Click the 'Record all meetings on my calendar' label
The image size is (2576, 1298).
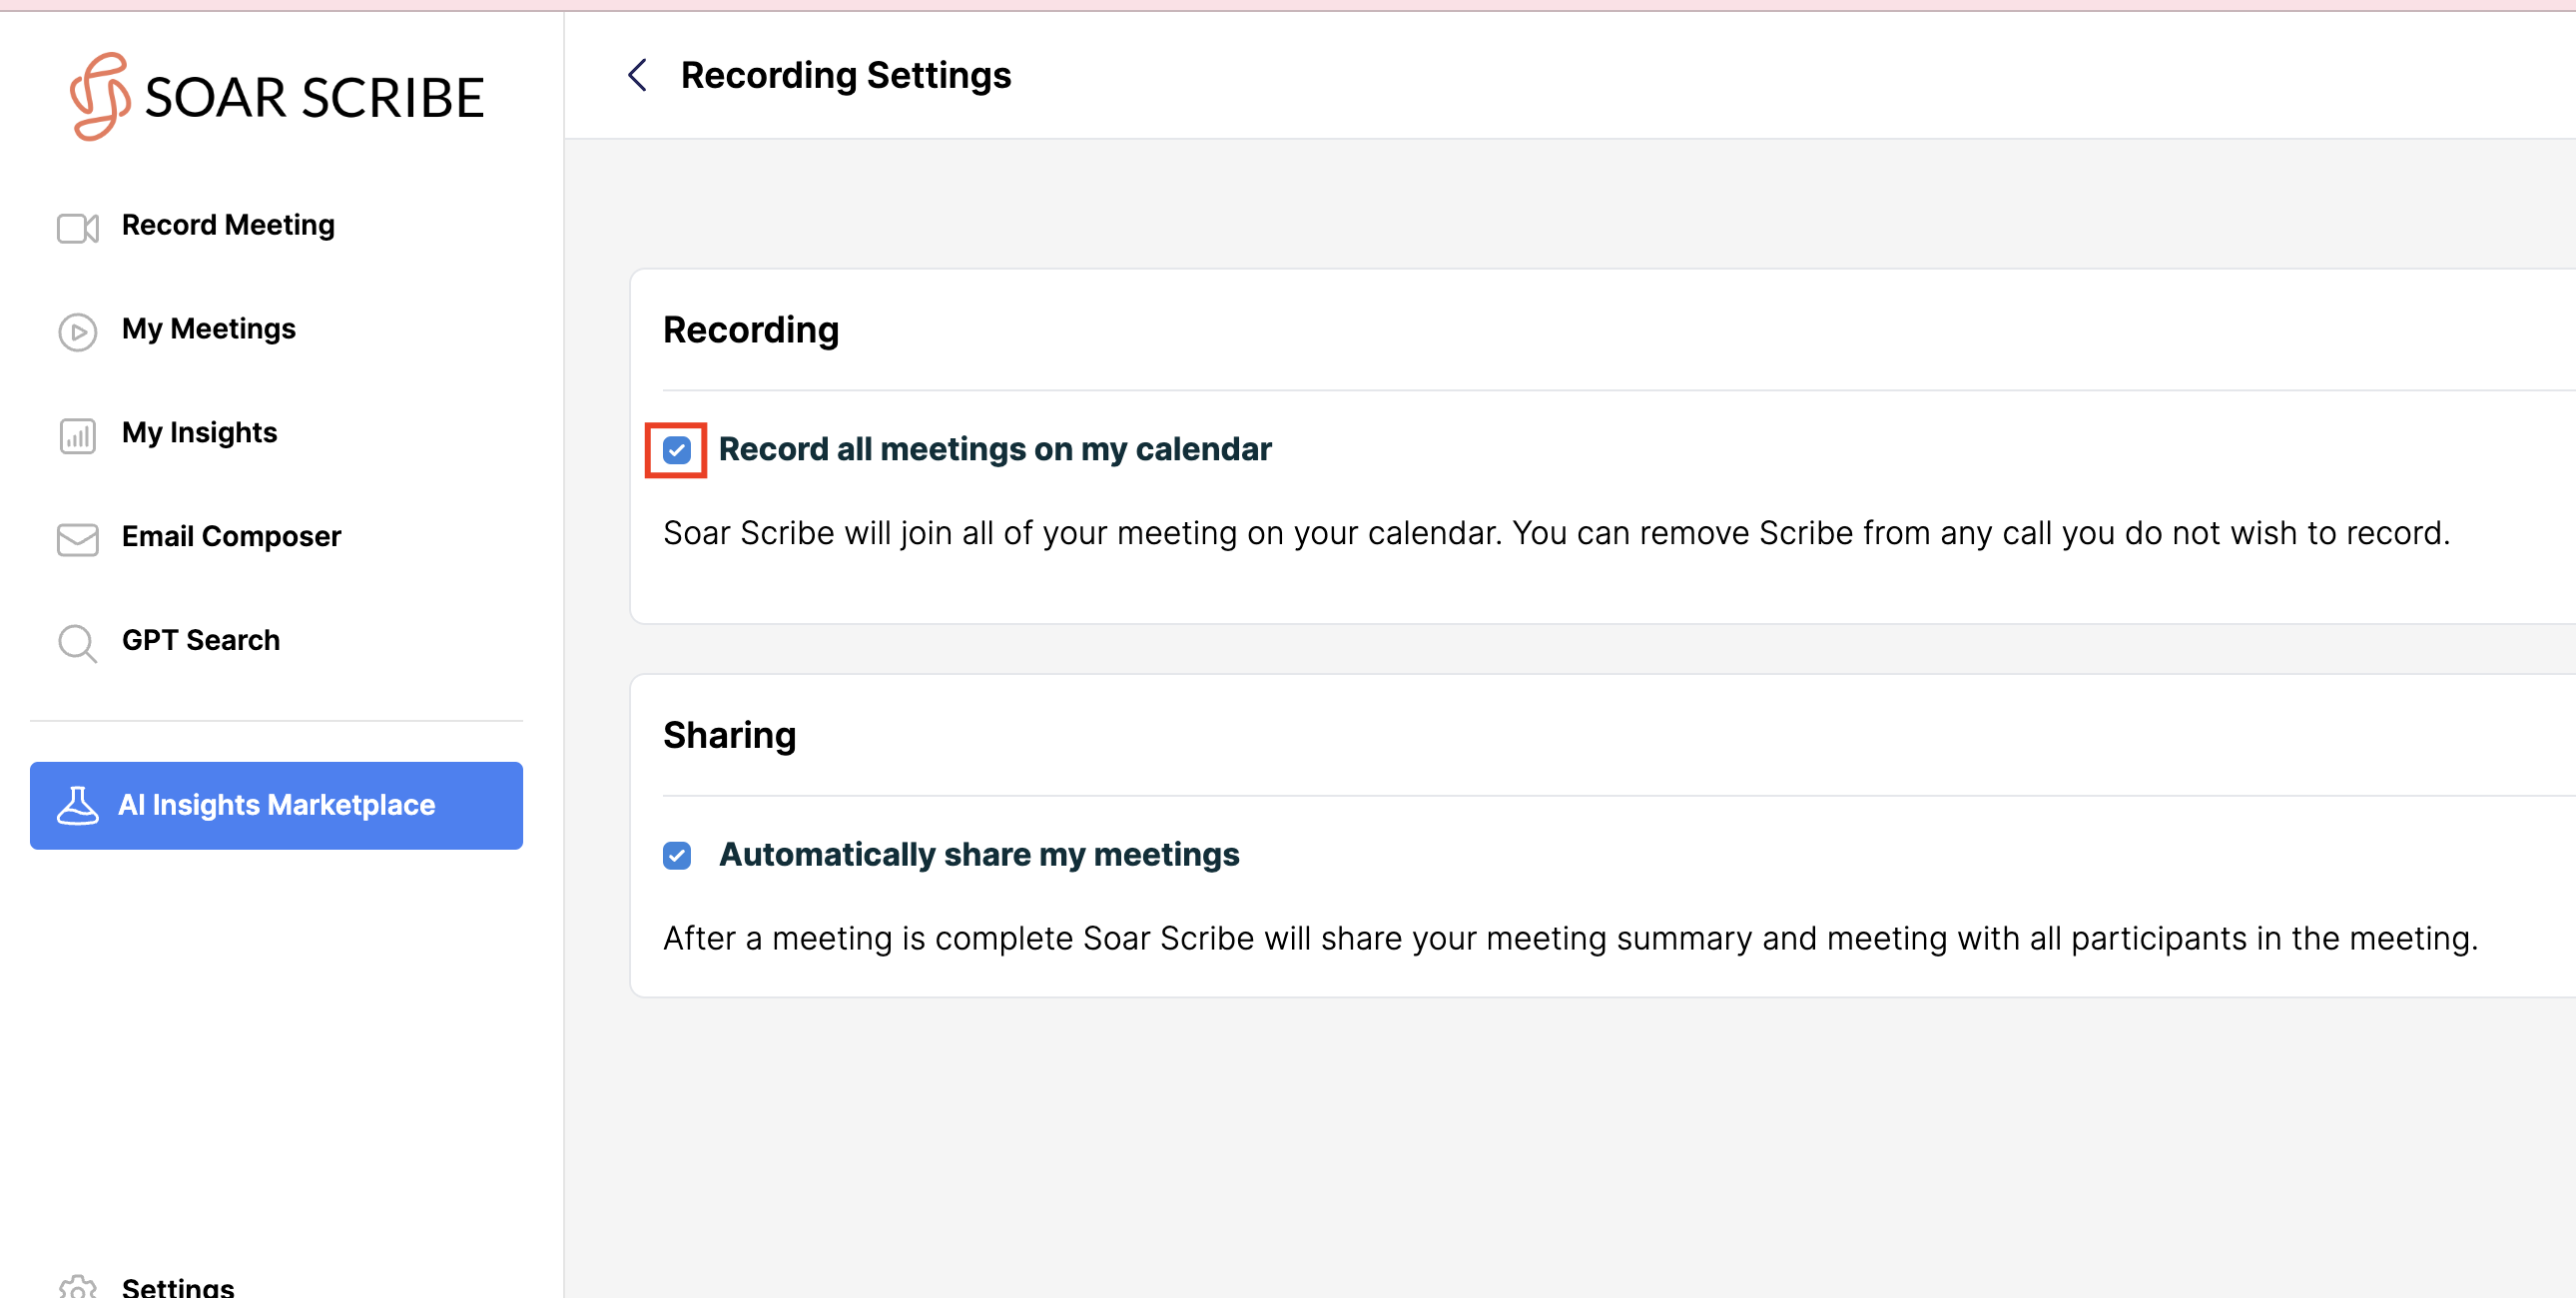pos(994,449)
